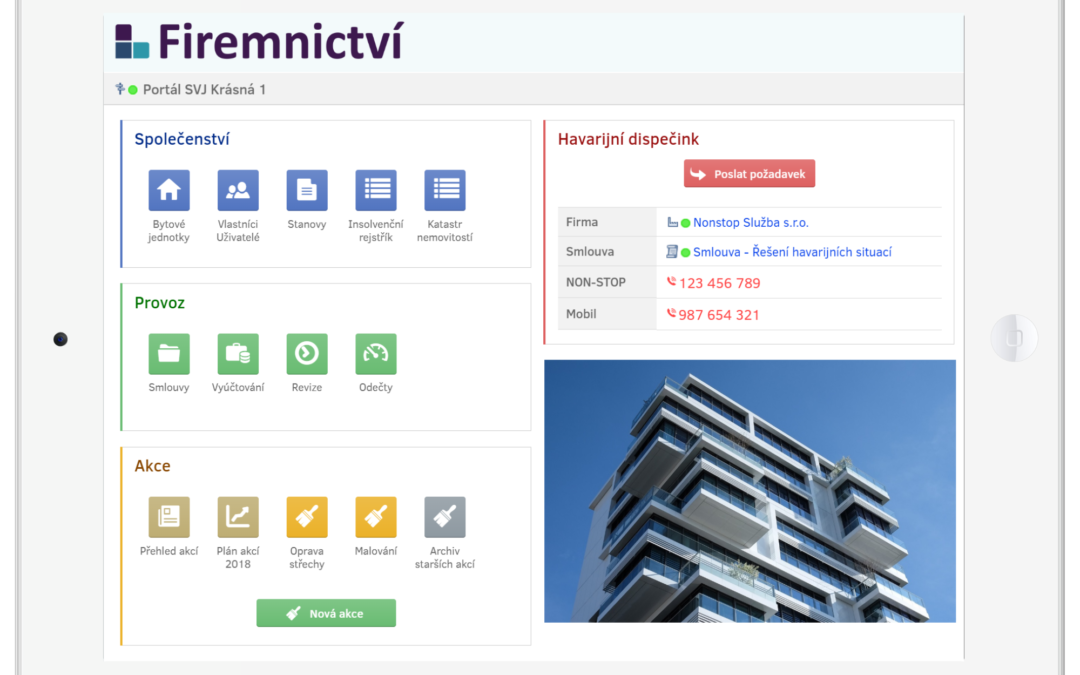The image size is (1080, 675).
Task: Click the Mobil row label
Action: point(581,314)
